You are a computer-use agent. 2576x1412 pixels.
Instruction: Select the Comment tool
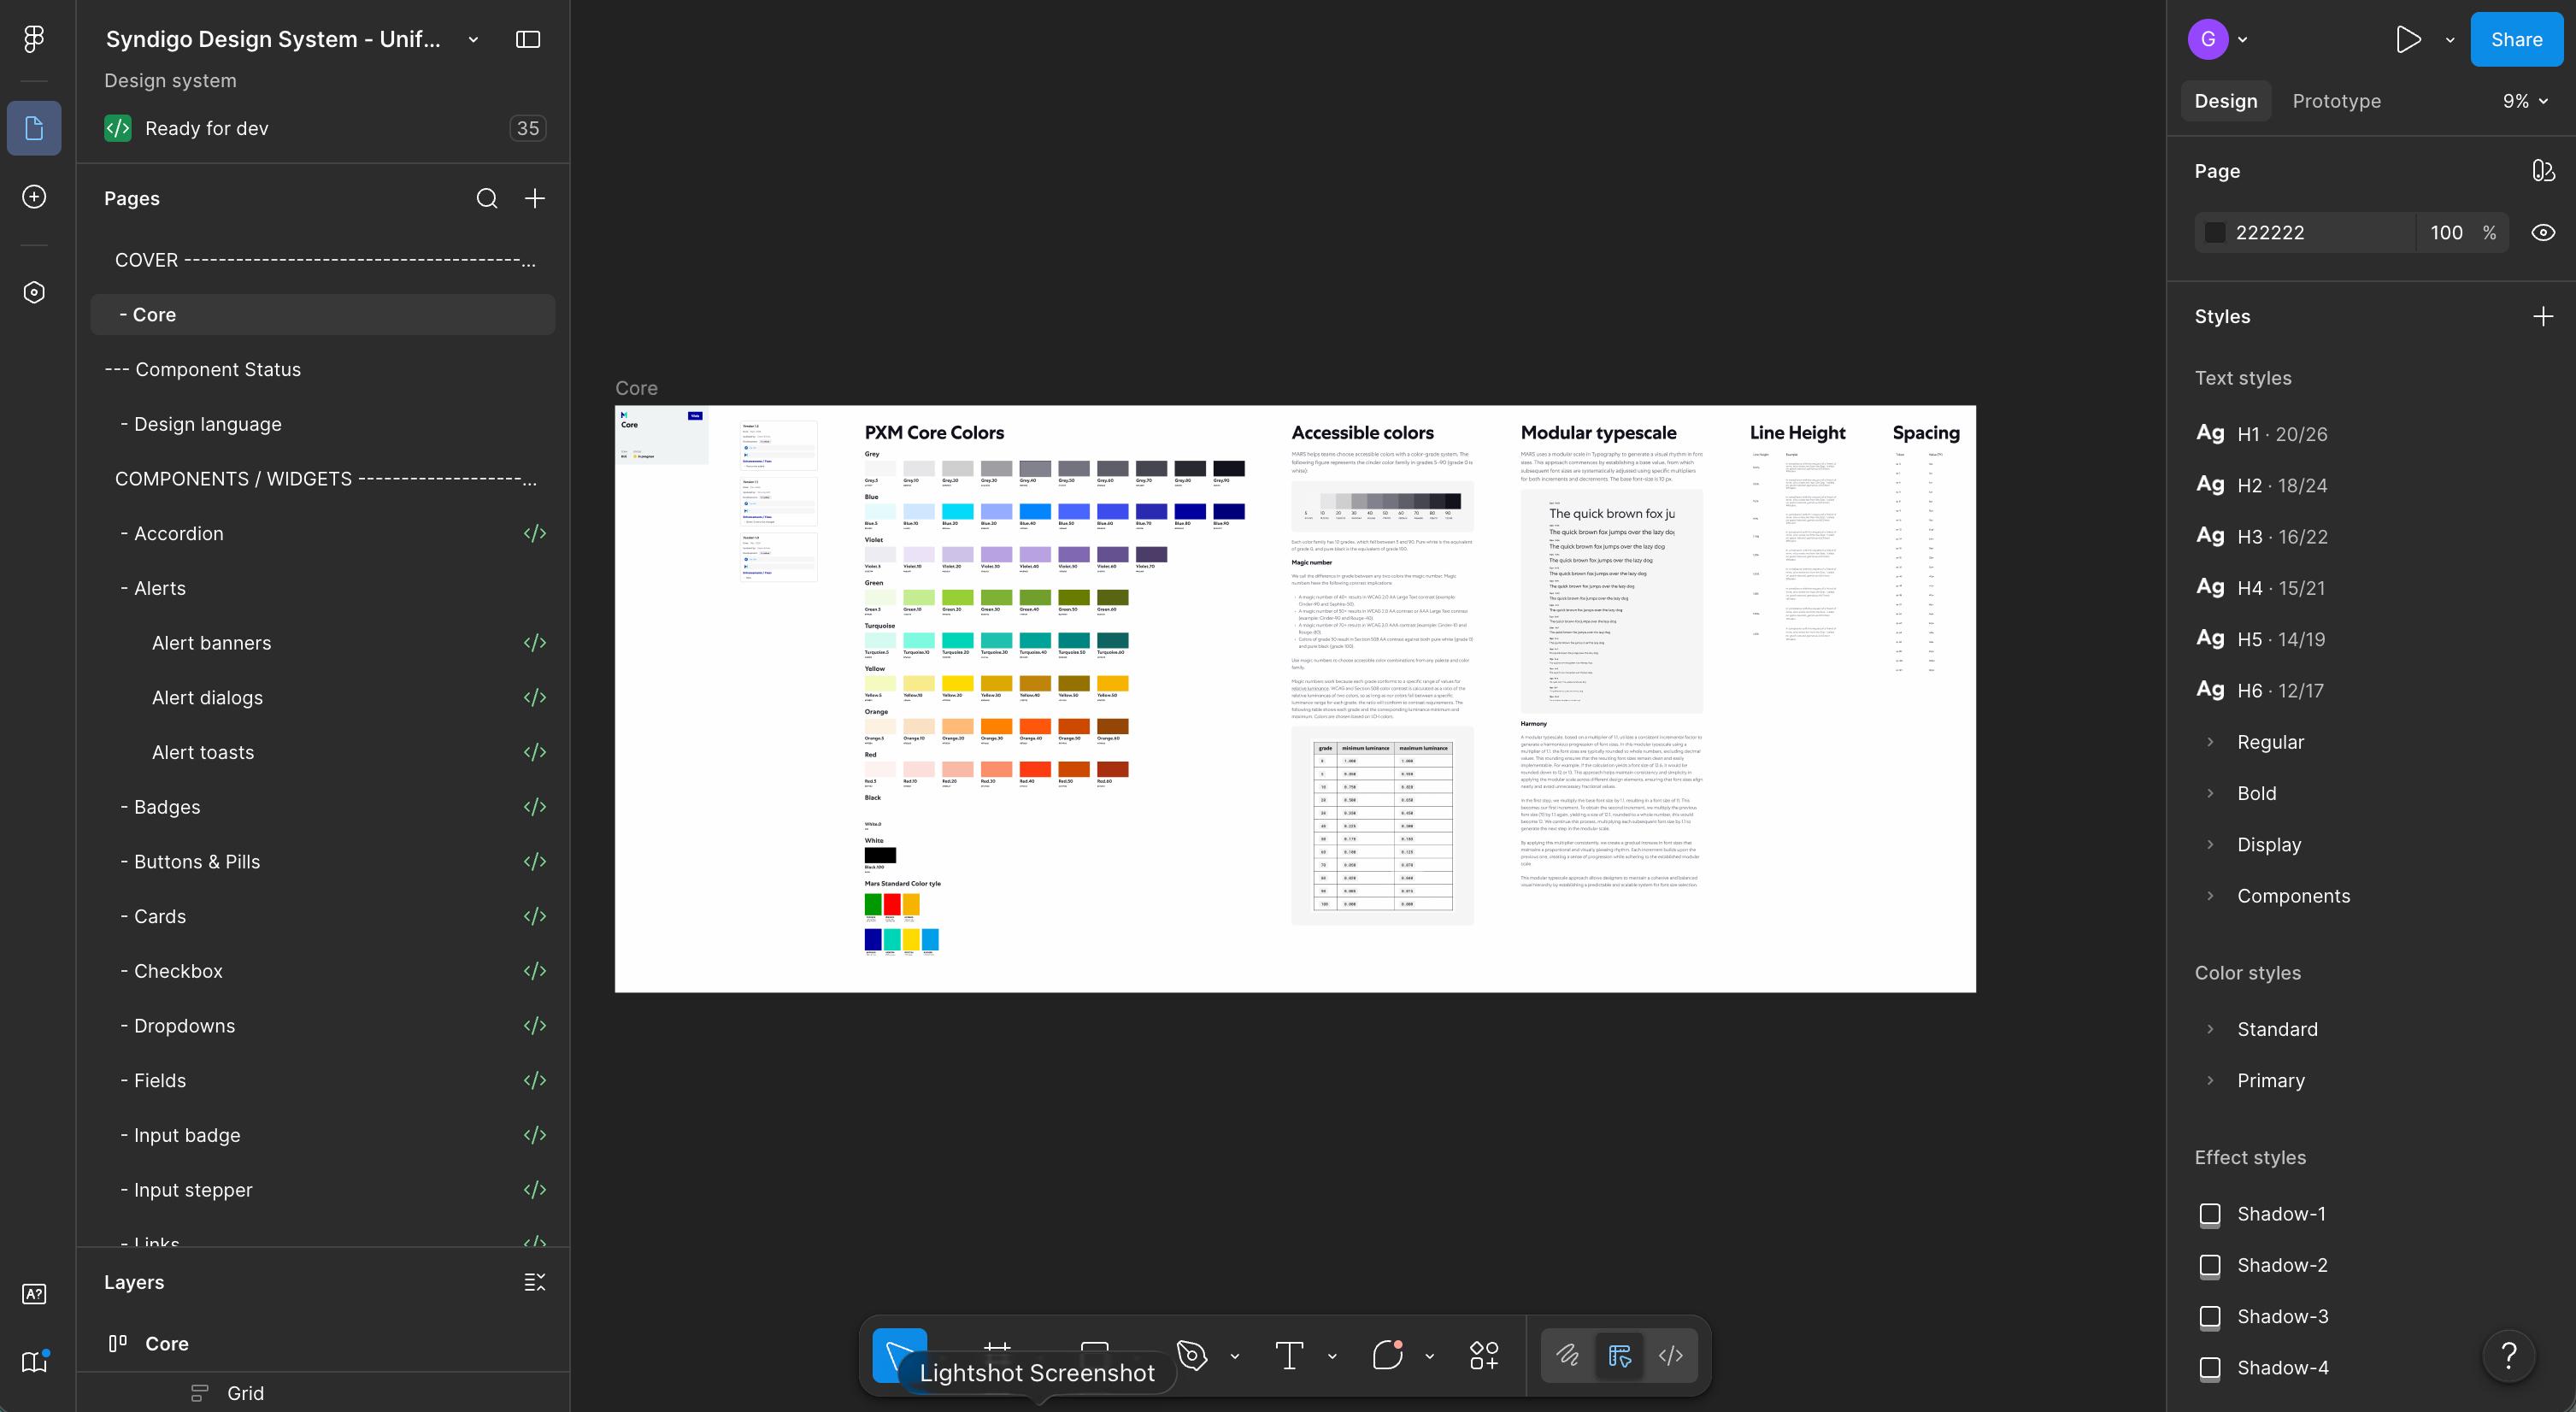click(1388, 1355)
